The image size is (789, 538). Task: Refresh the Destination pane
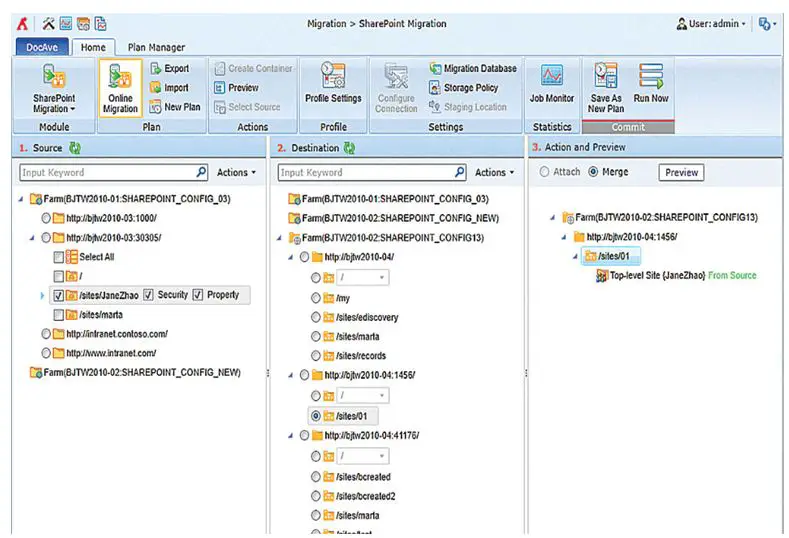tap(349, 148)
